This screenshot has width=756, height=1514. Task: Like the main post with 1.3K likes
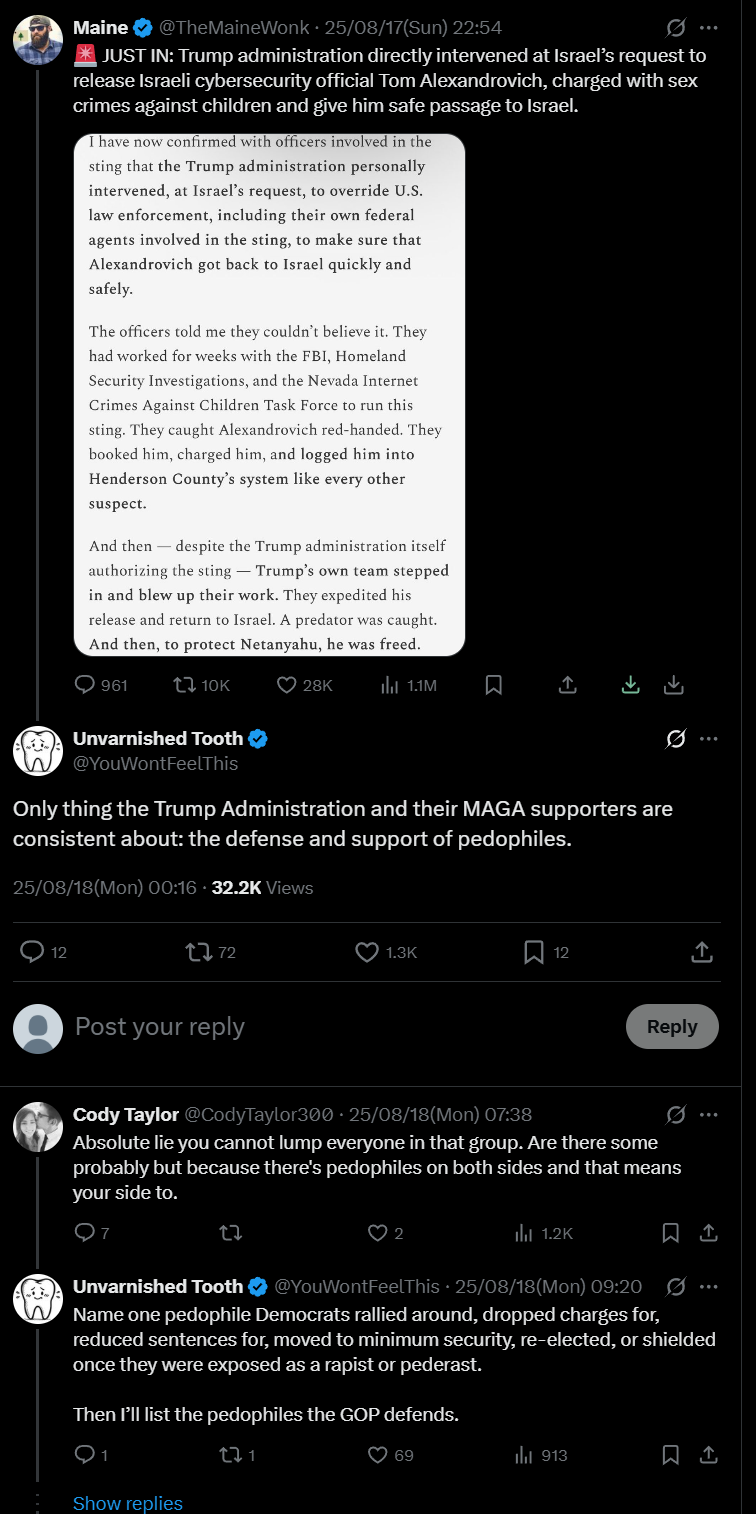coord(386,952)
